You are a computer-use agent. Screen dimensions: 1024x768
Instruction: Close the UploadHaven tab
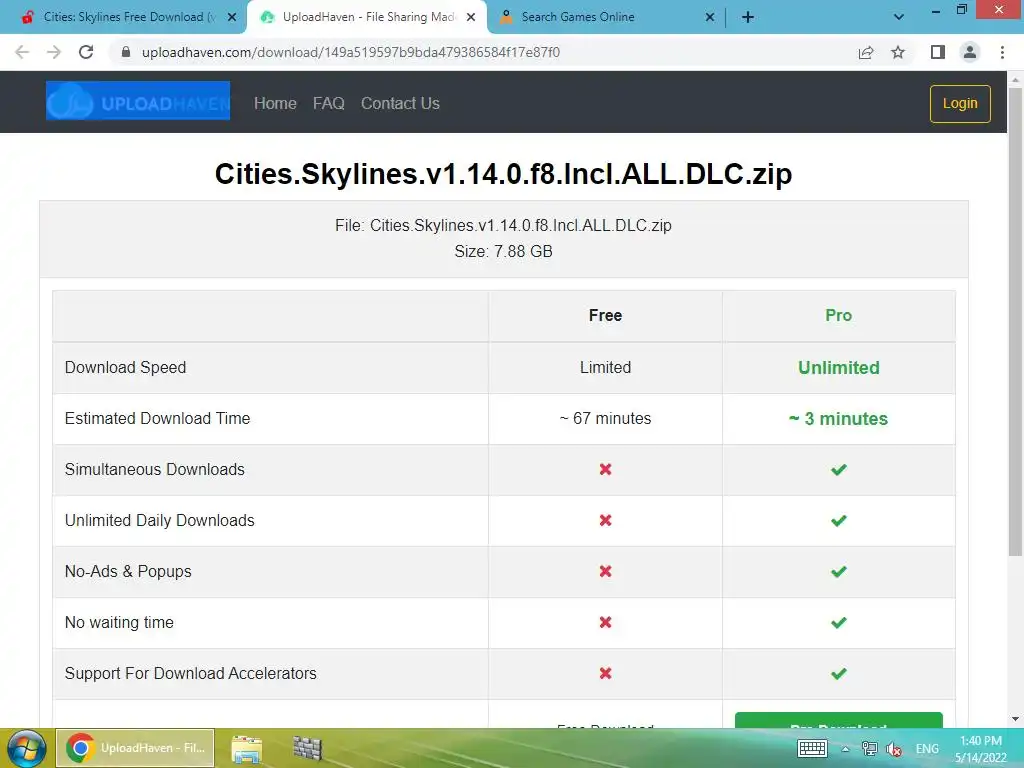pyautogui.click(x=471, y=17)
